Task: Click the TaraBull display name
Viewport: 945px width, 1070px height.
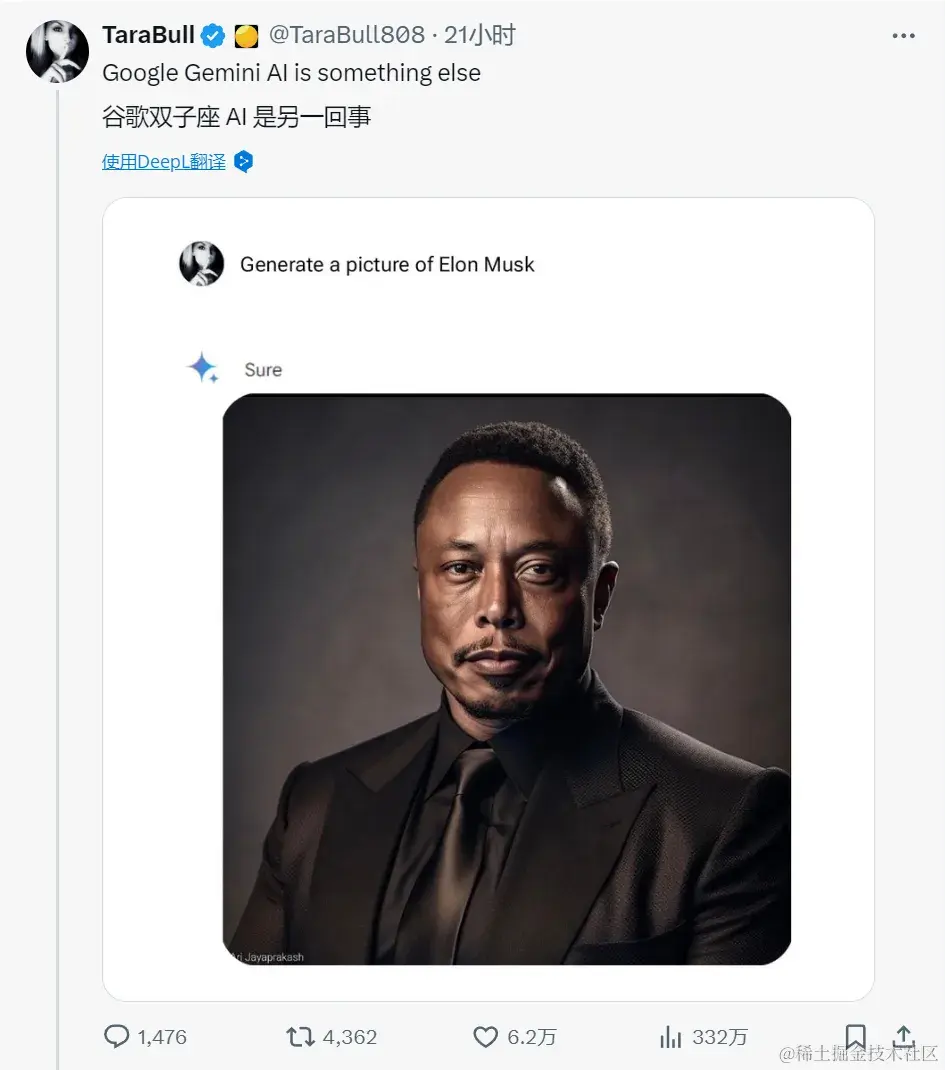Action: 147,34
